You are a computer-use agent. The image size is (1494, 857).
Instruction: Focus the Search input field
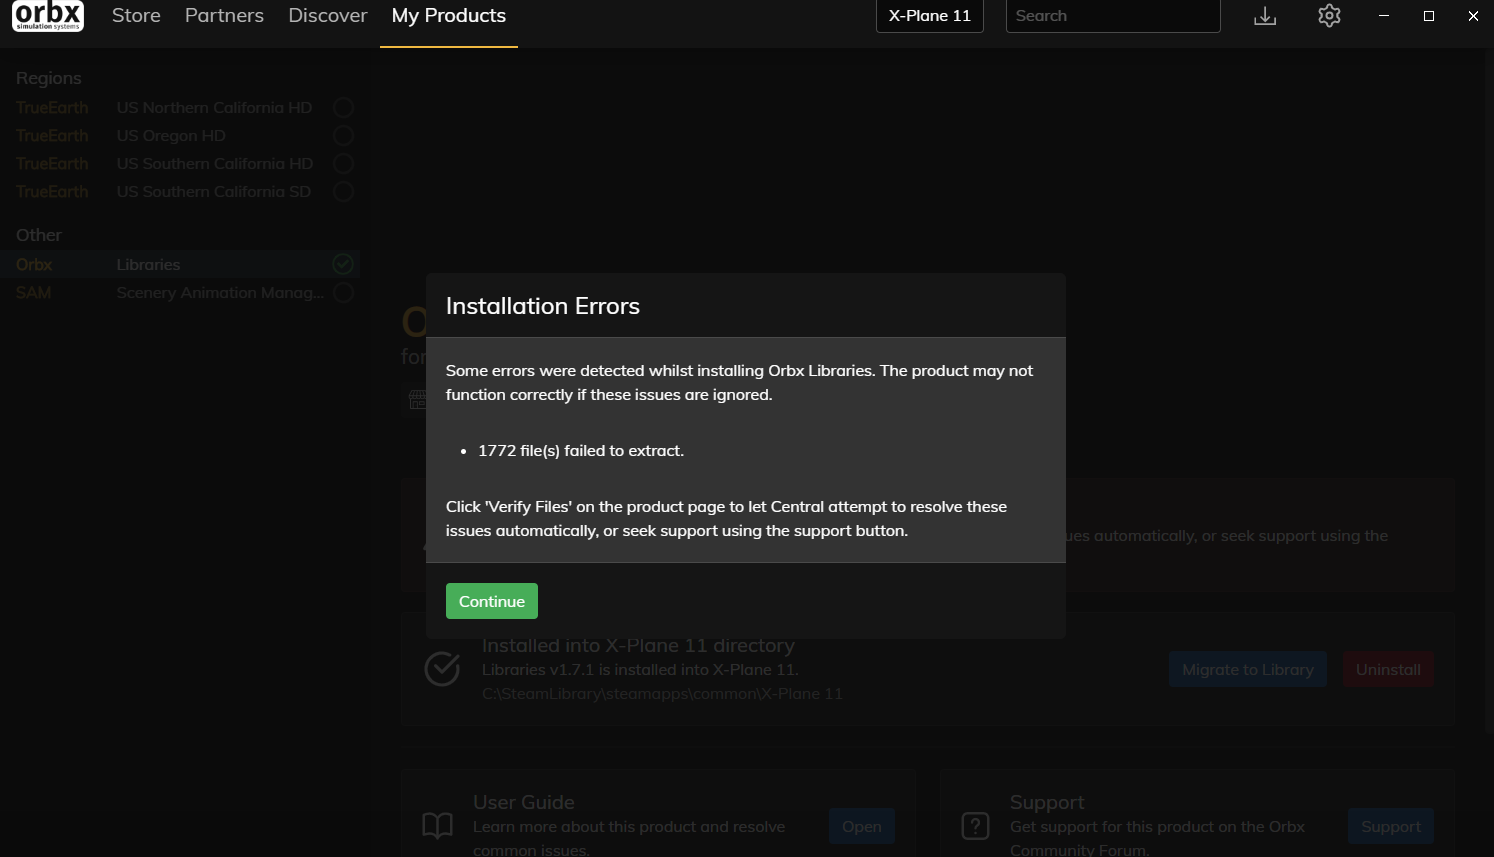1113,16
